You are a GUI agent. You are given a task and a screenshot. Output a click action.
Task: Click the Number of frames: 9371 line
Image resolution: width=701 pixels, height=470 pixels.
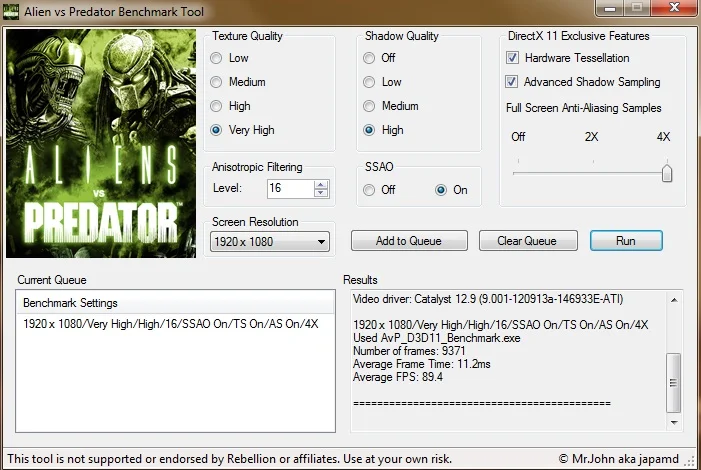409,351
